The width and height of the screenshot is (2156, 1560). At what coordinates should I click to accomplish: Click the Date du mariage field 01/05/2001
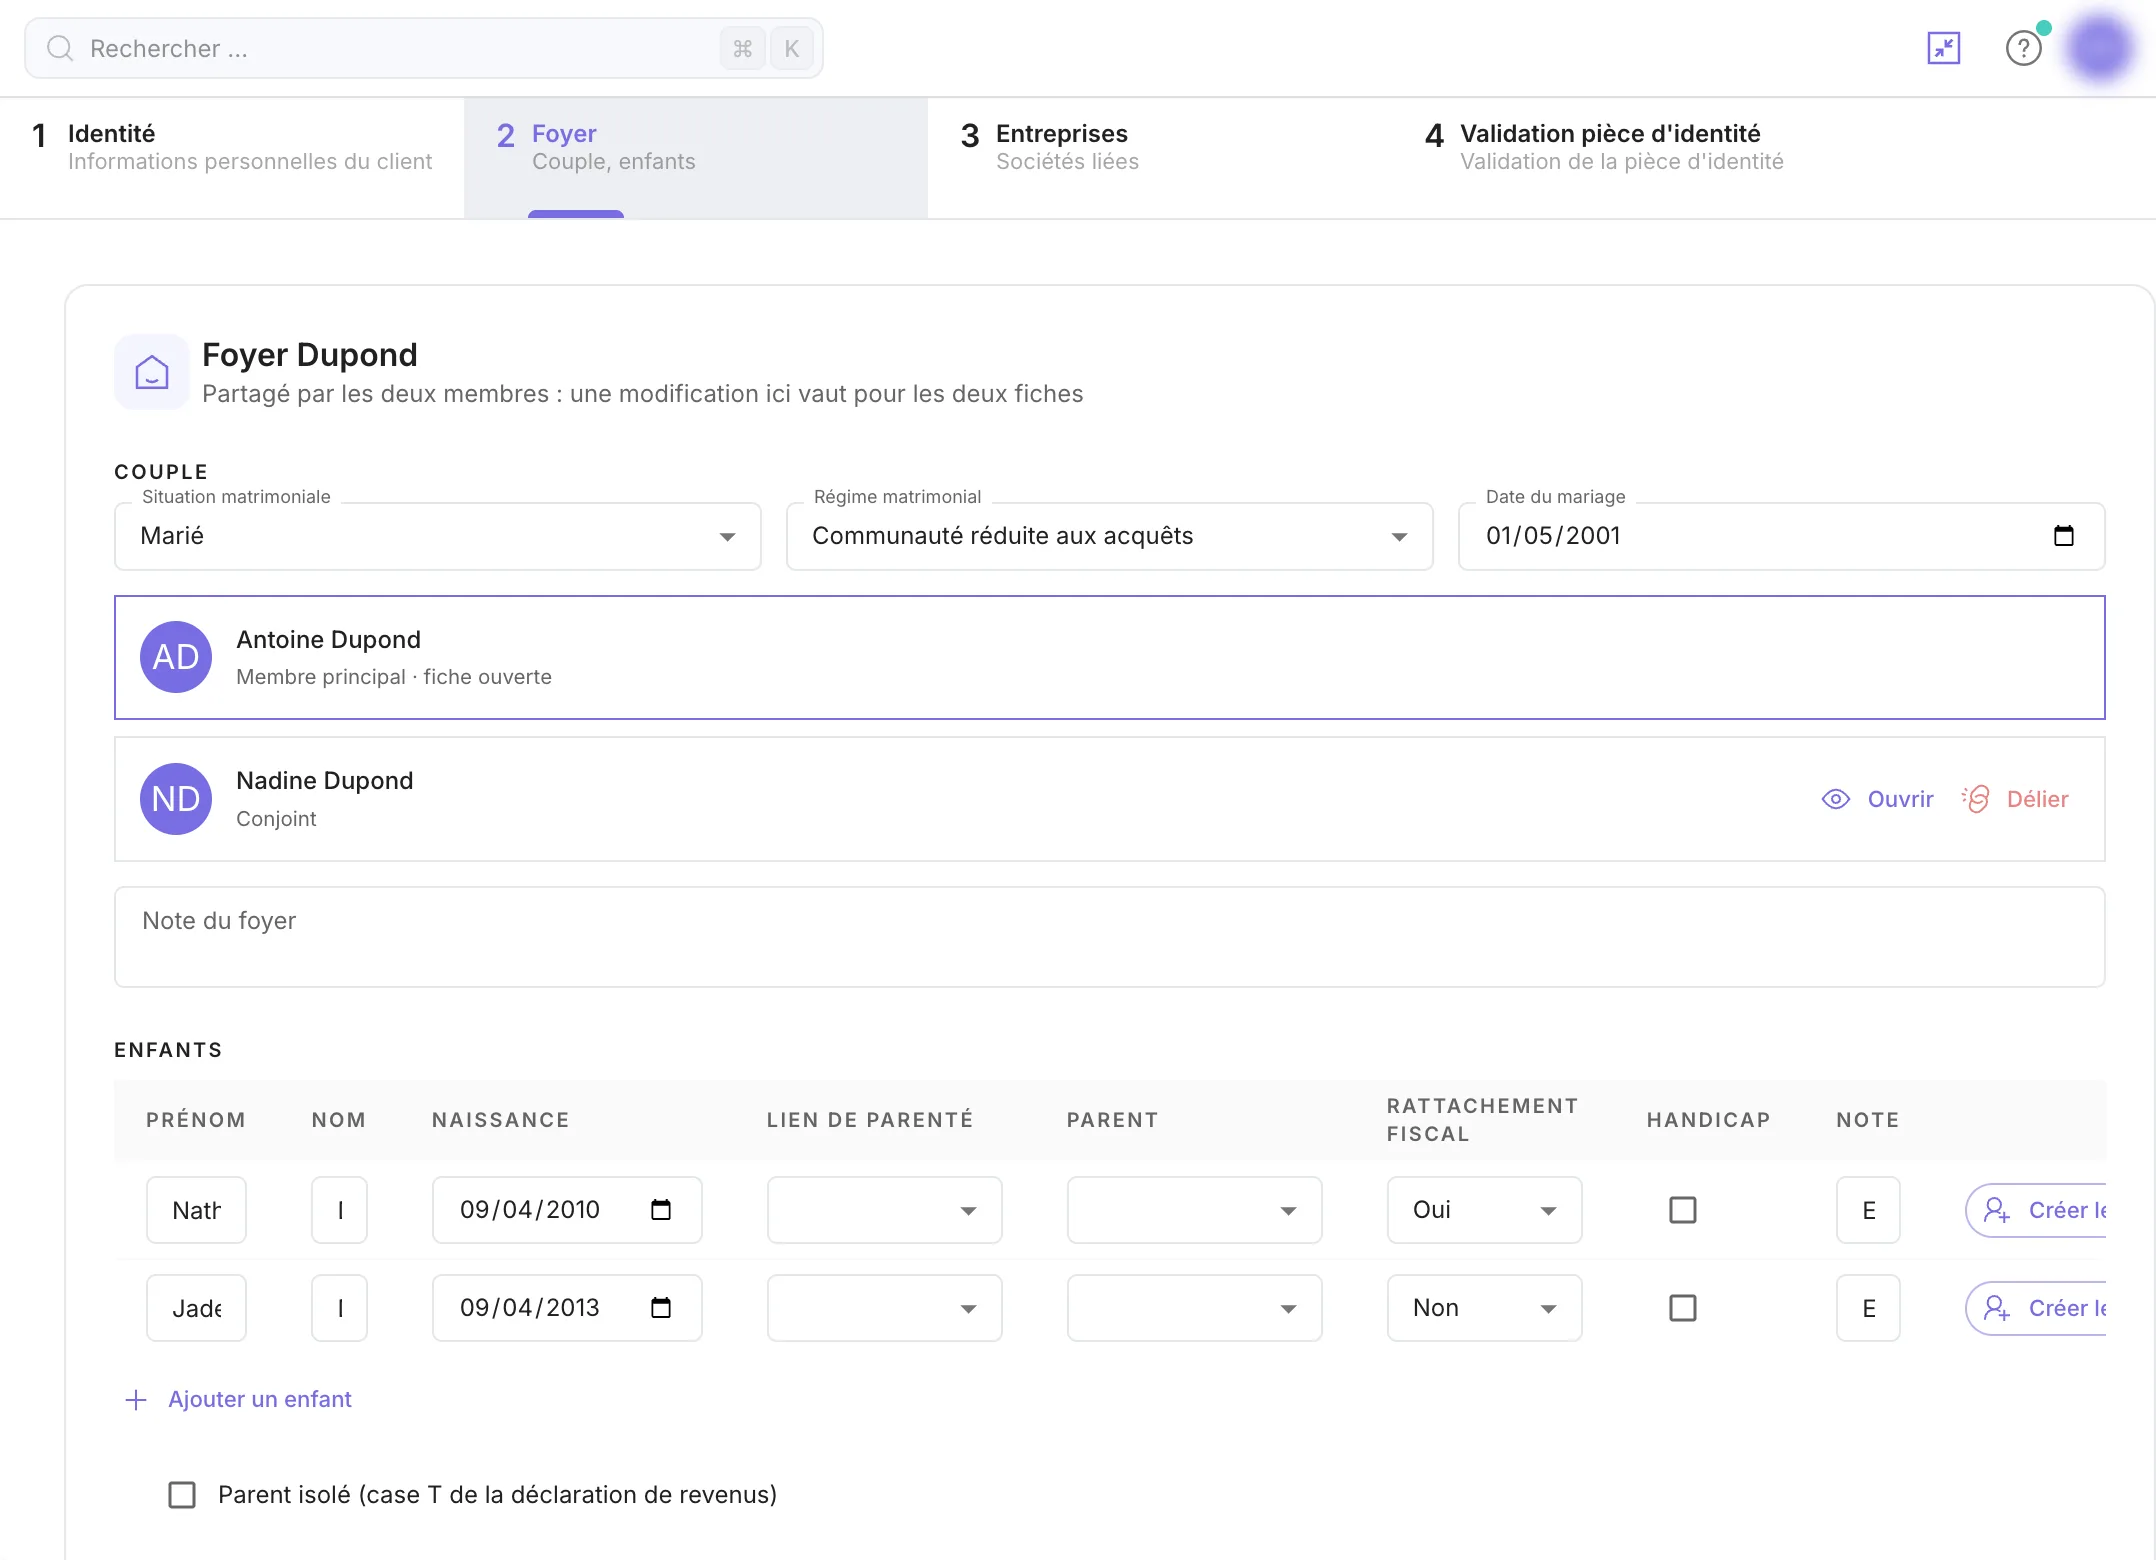click(1782, 536)
